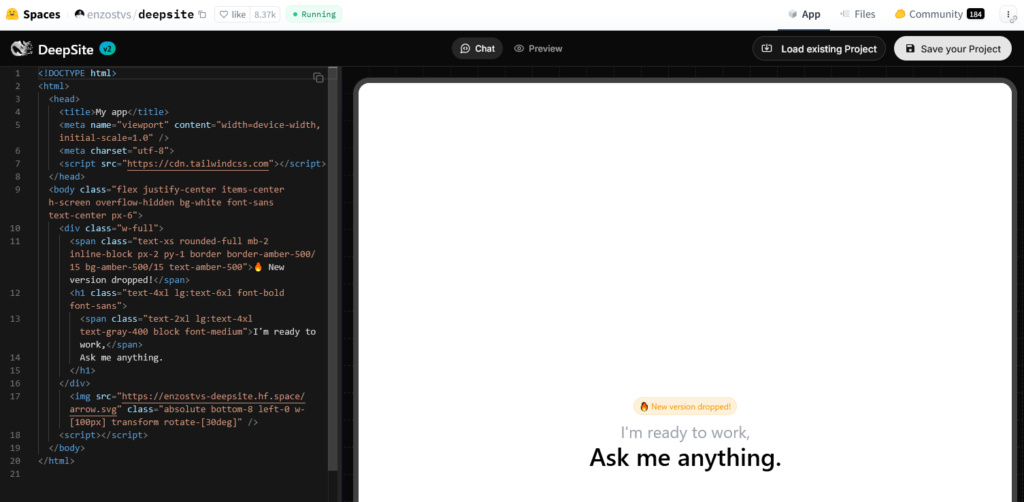The height and width of the screenshot is (502, 1024).
Task: Switch to Chat view
Action: (x=477, y=48)
